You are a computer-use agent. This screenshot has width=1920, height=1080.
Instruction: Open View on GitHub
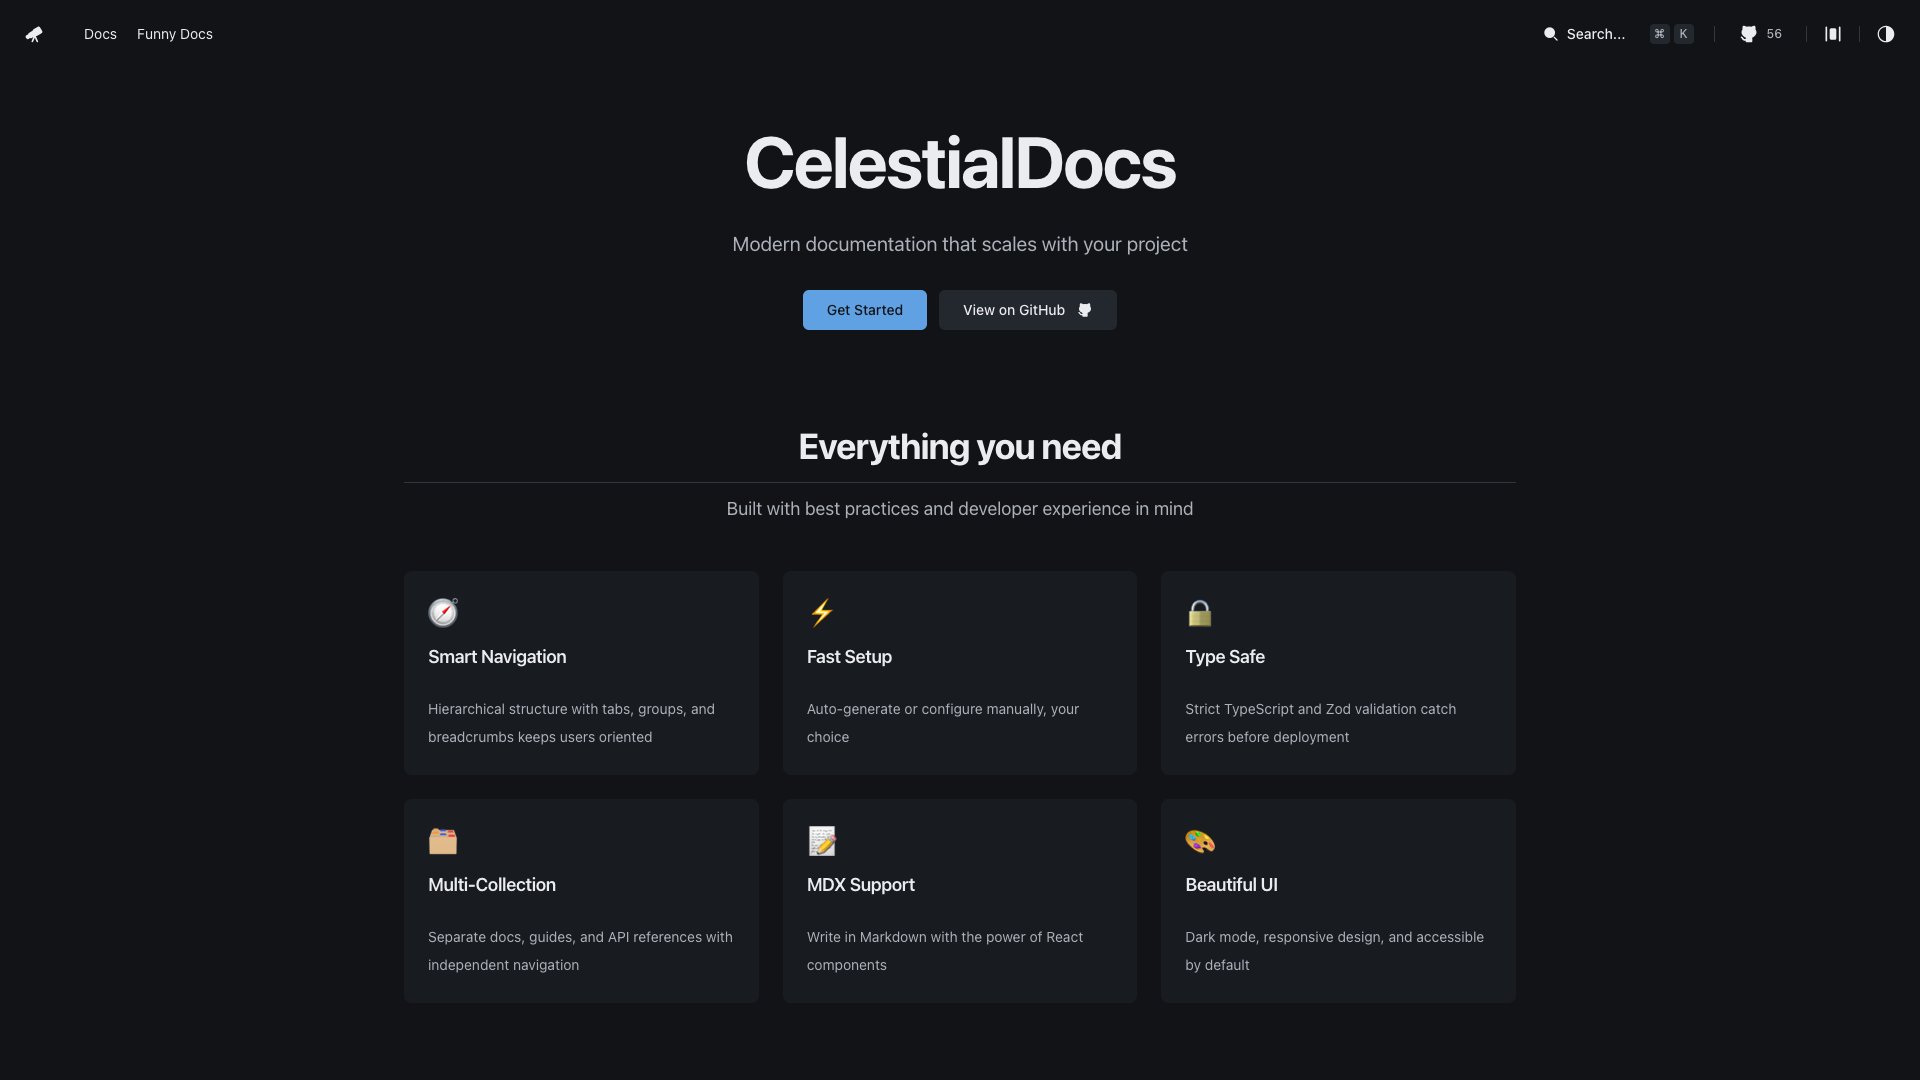coord(1027,310)
